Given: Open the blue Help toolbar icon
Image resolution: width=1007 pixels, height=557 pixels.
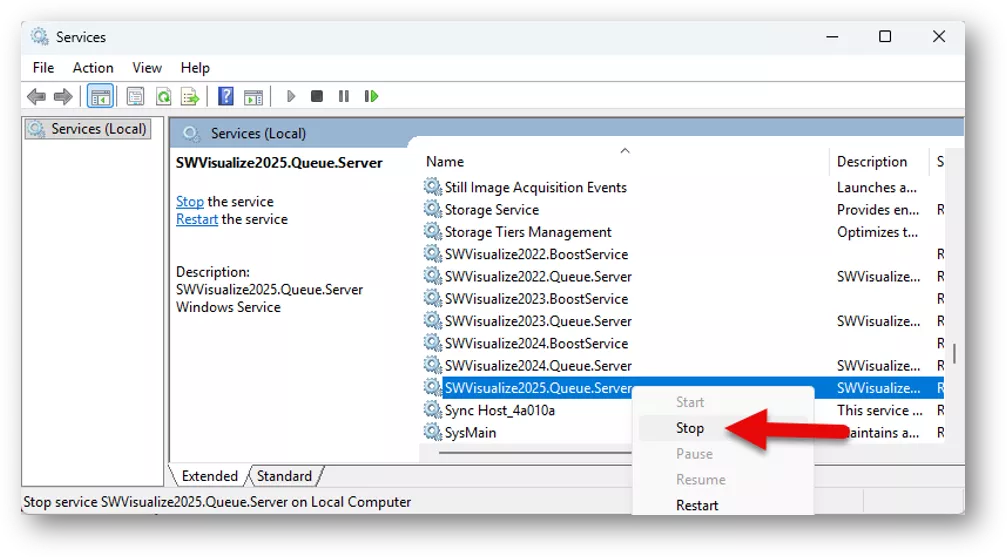Looking at the screenshot, I should [x=225, y=96].
